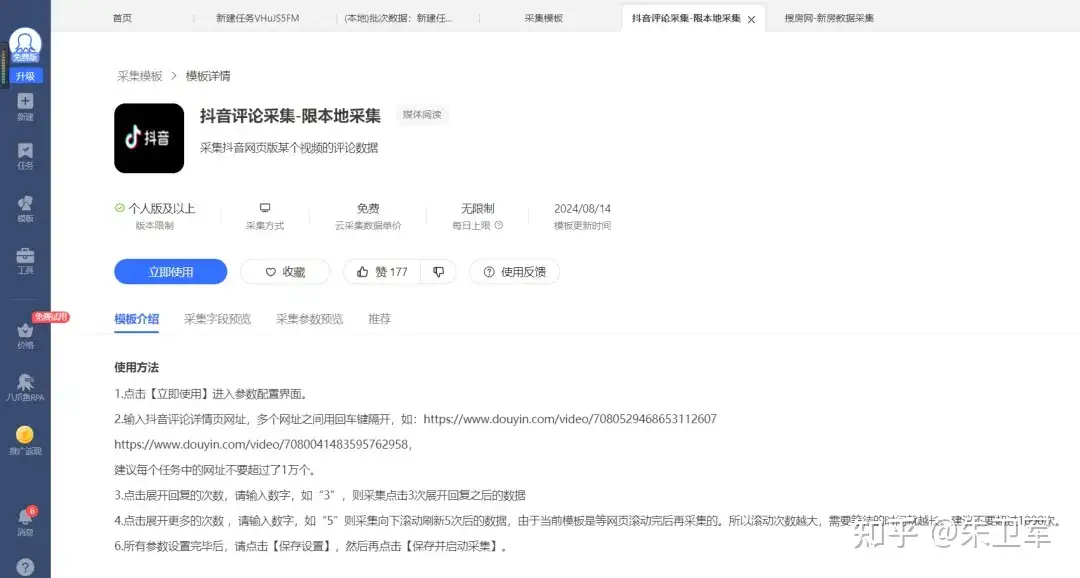Click the 抖音评论采集-限本地采集 title

(290, 115)
